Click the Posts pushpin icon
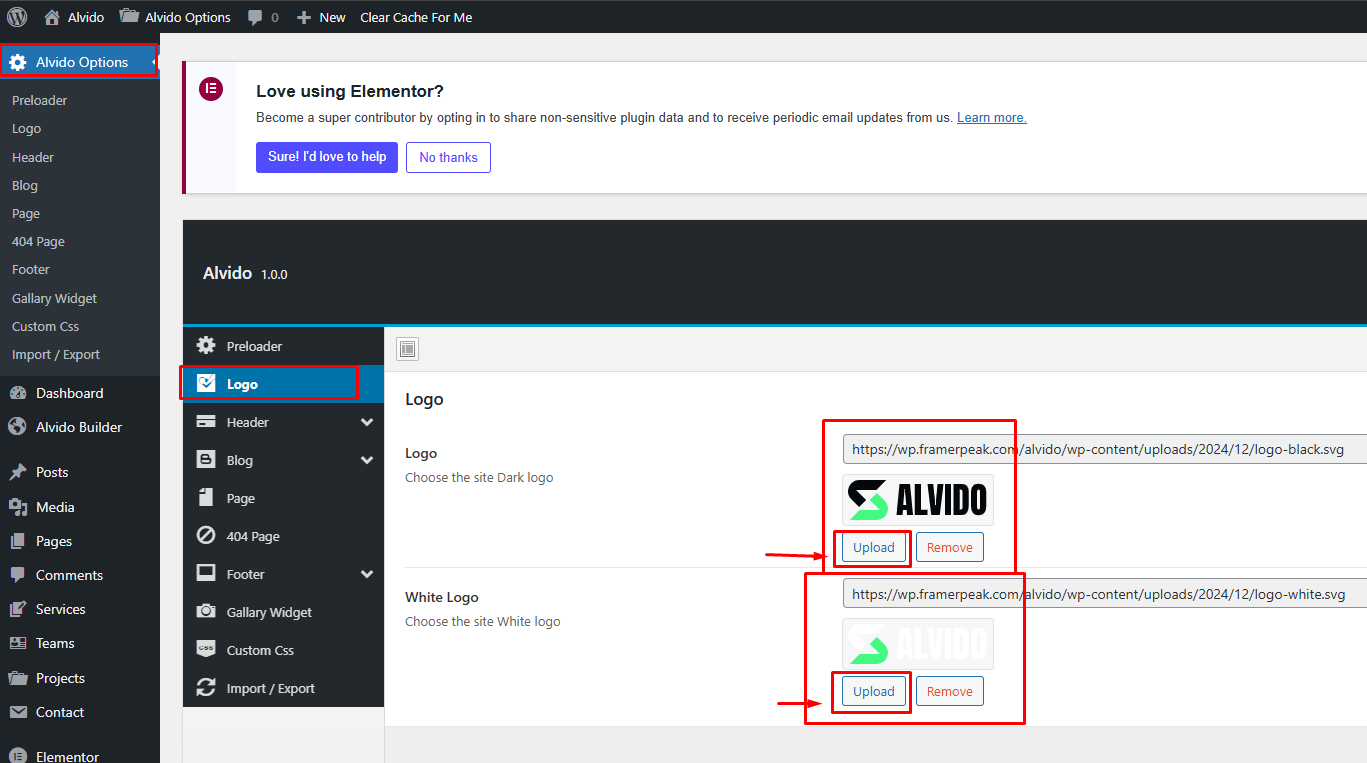This screenshot has width=1367, height=763. point(17,472)
